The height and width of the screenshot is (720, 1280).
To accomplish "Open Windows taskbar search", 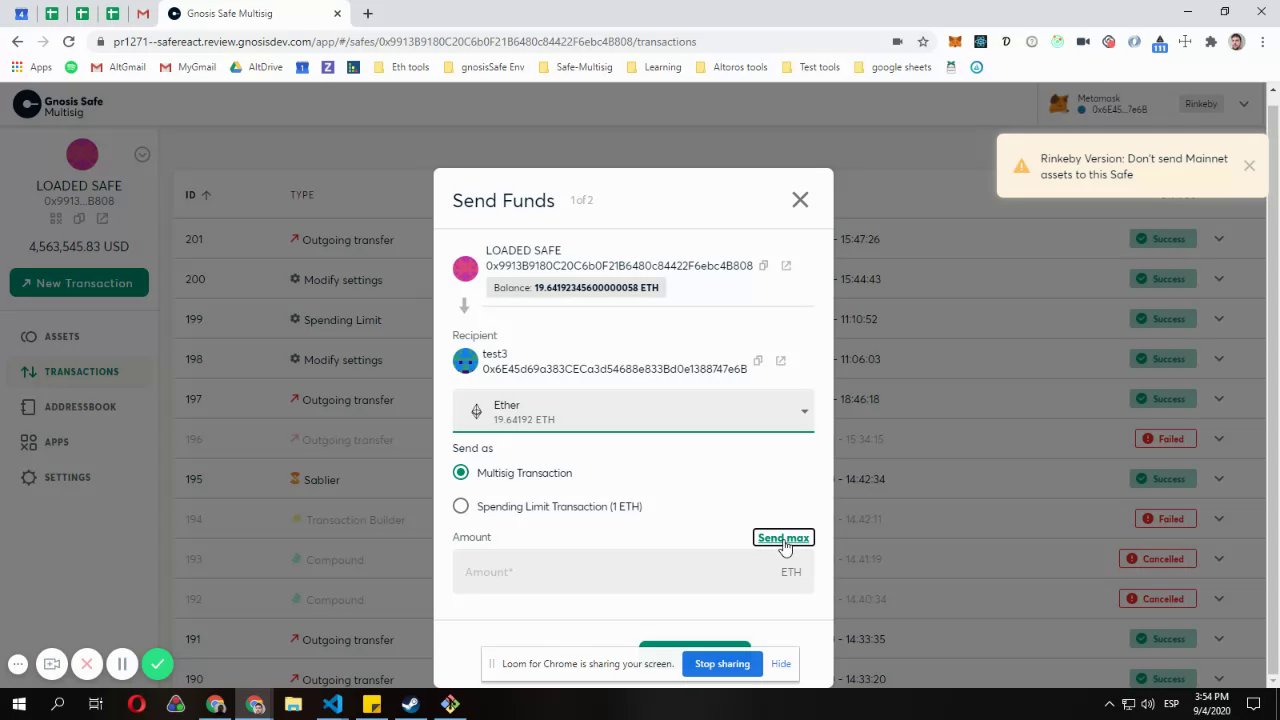I will 58,704.
